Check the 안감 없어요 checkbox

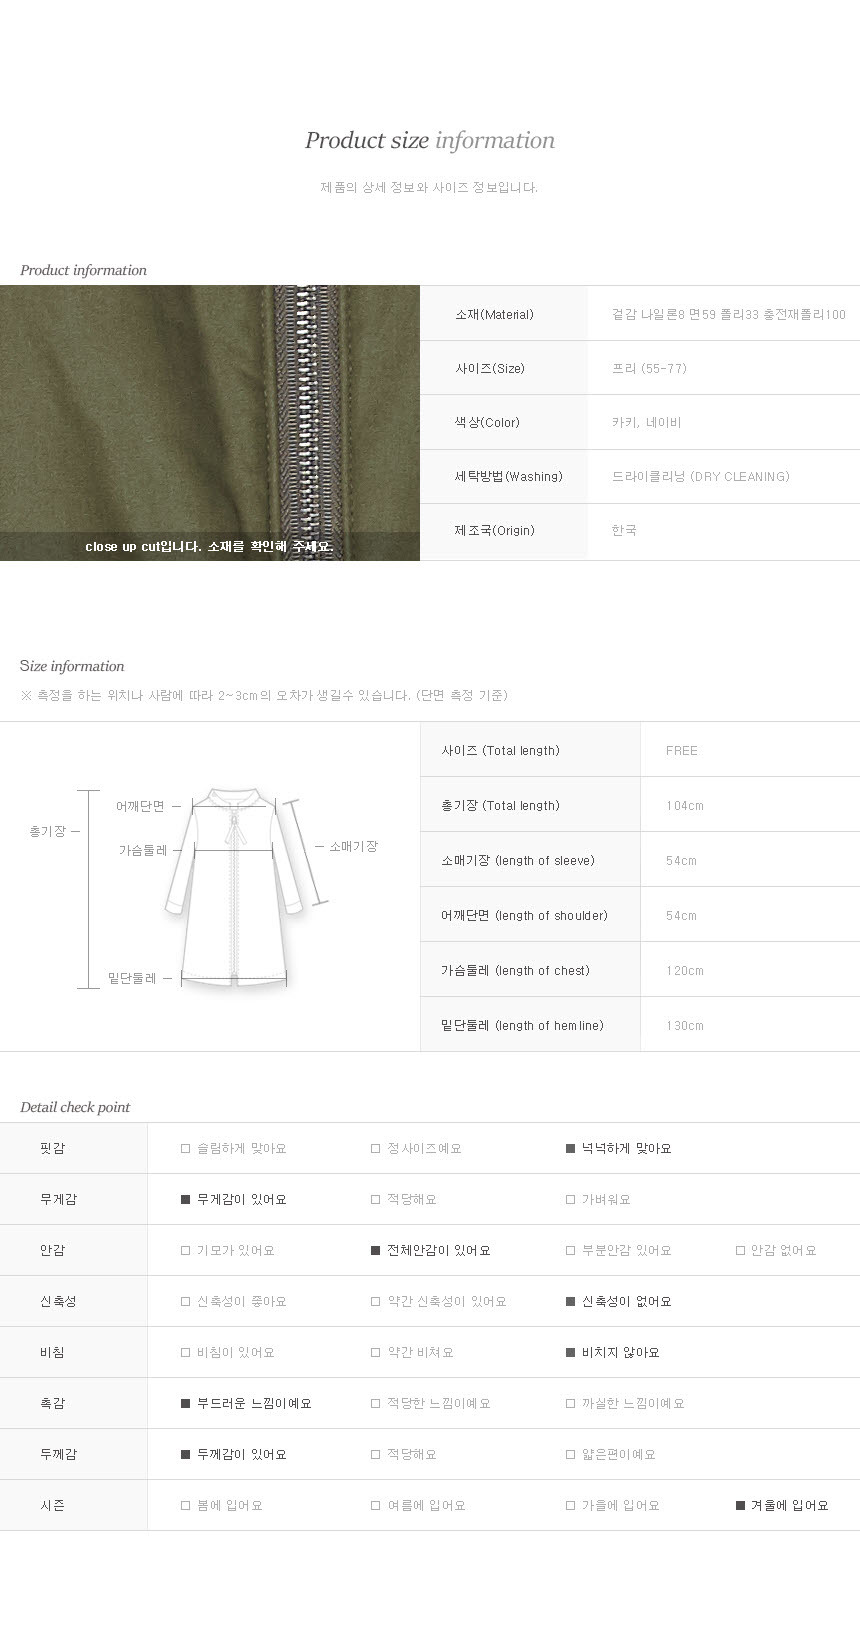coord(740,1251)
